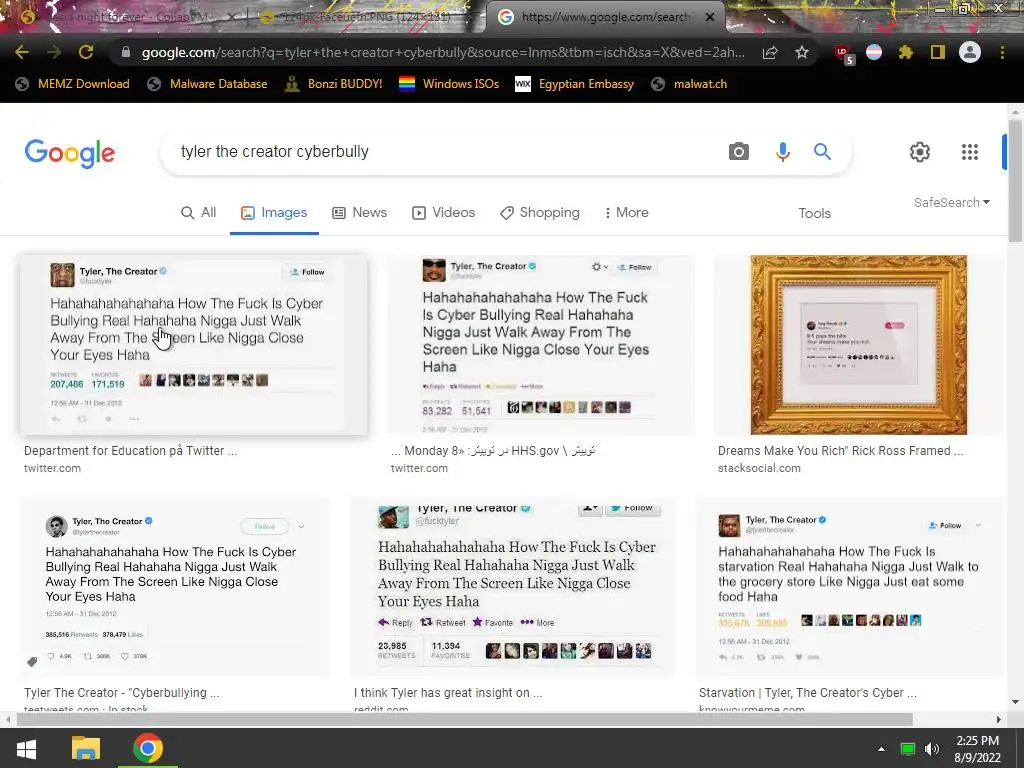Open the Chrome three-dot menu
Screen dimensions: 1024x768
[1002, 52]
